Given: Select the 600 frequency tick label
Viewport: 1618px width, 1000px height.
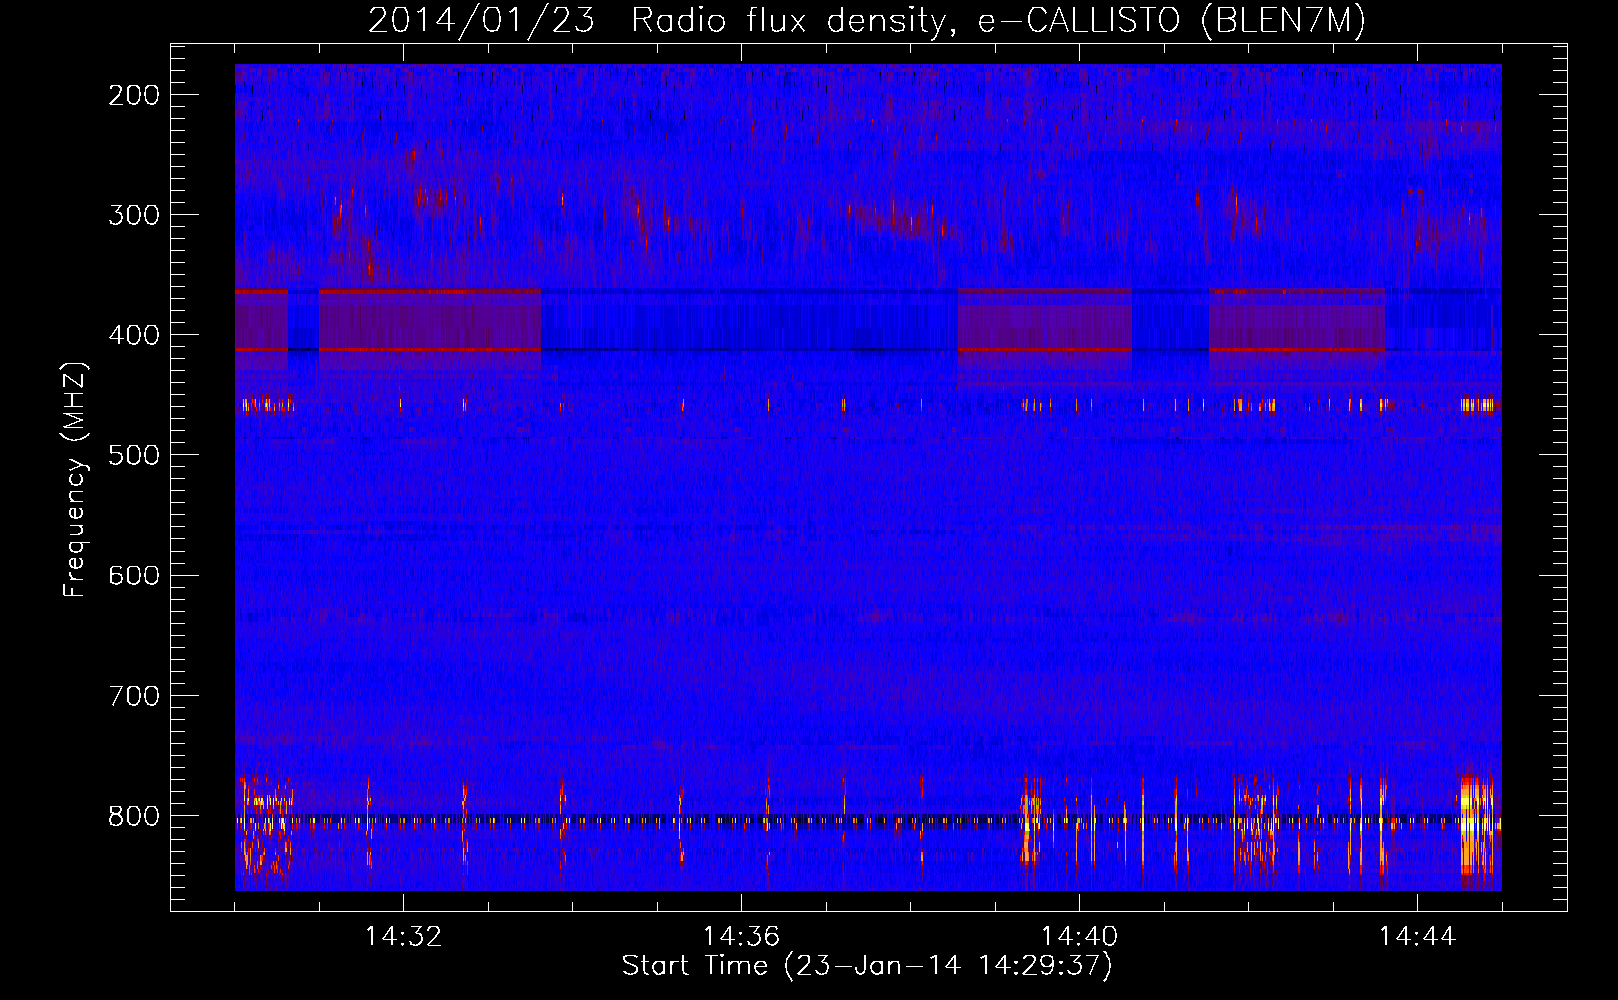Looking at the screenshot, I should tap(134, 575).
